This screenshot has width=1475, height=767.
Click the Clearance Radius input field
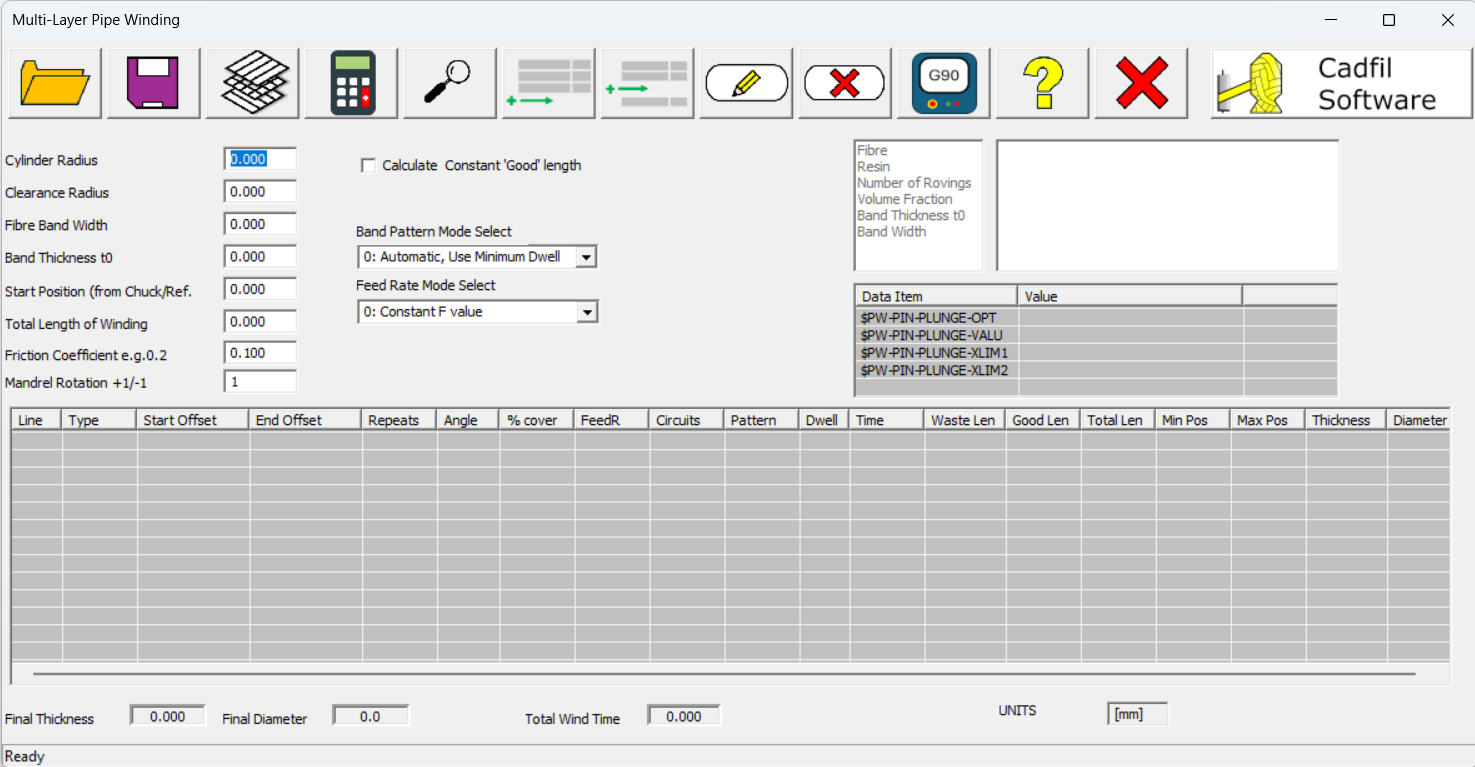coord(261,192)
